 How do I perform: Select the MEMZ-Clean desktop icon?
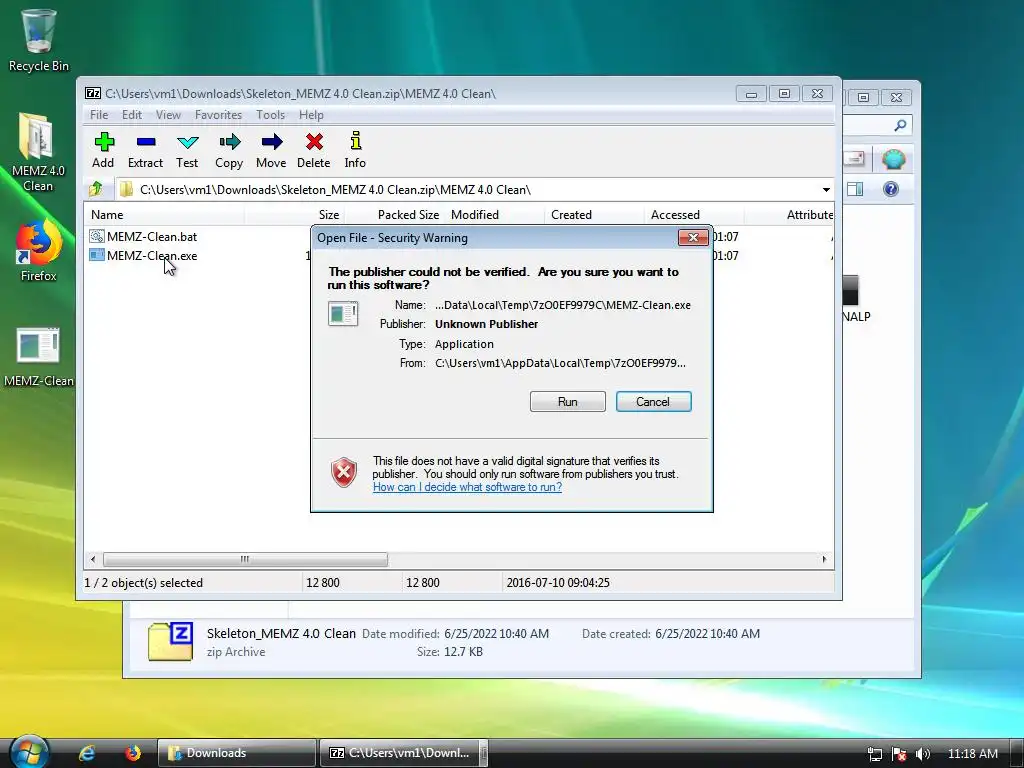pos(39,357)
